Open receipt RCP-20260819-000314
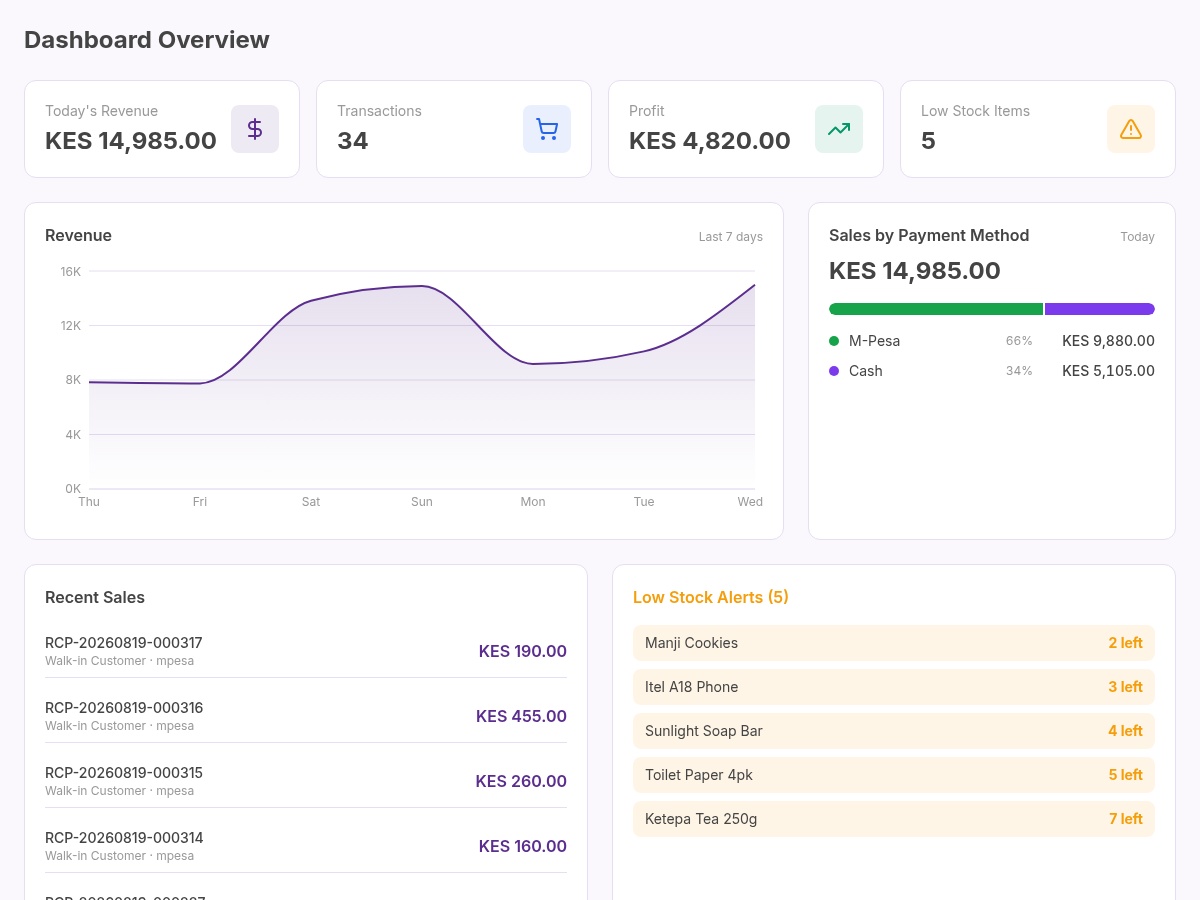 [x=306, y=846]
